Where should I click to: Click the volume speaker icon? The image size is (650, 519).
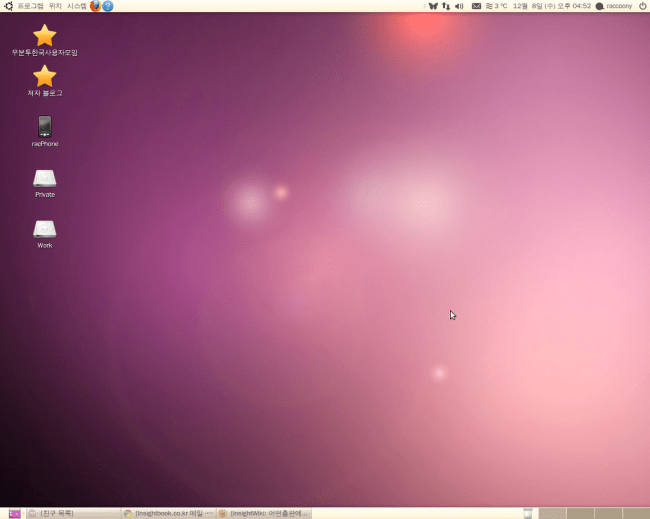(459, 6)
